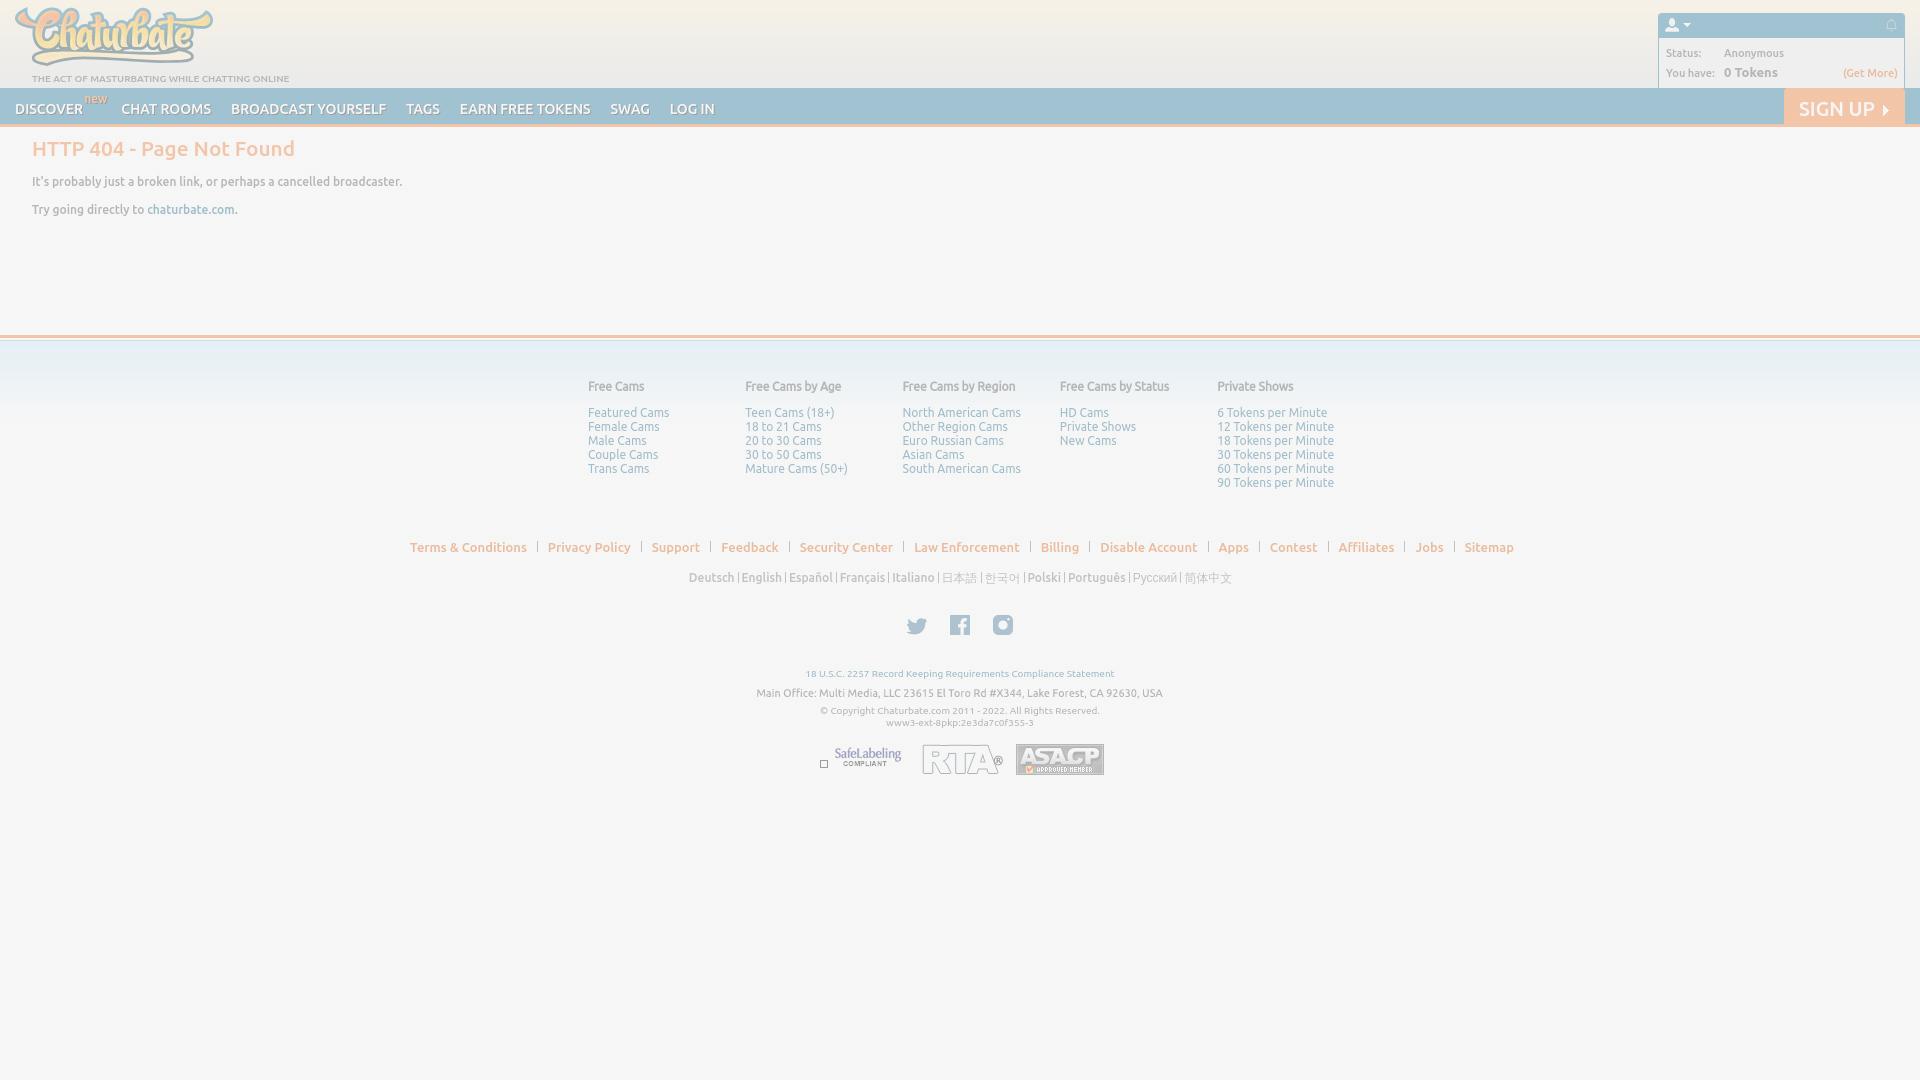The image size is (1920, 1080).
Task: Open the Security Center link
Action: 846,548
